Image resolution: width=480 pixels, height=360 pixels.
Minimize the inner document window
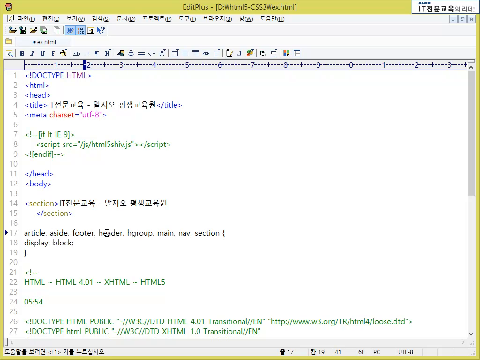[452, 19]
